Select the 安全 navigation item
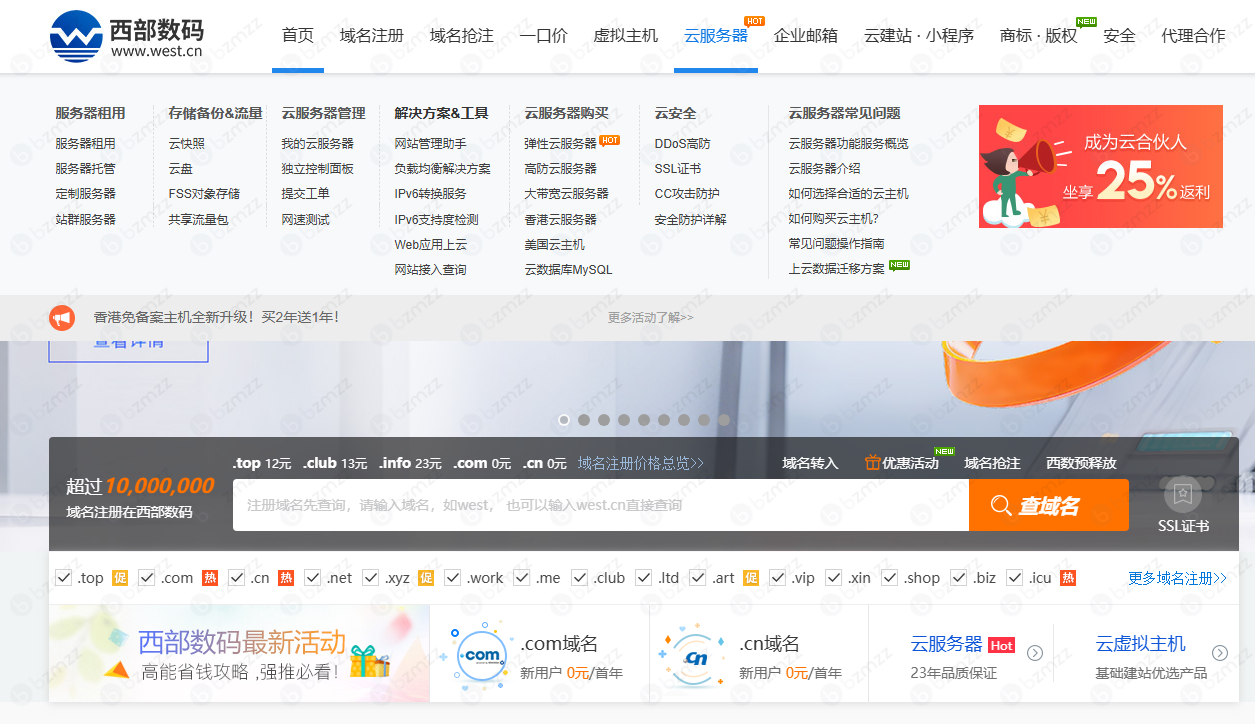The image size is (1255, 724). [x=1120, y=36]
